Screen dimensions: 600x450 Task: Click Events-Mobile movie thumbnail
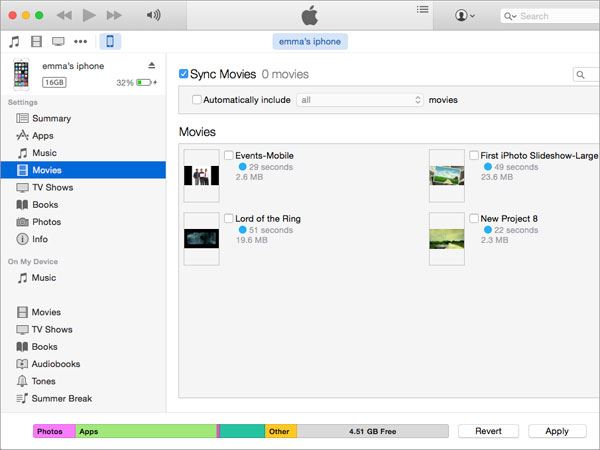[x=202, y=176]
